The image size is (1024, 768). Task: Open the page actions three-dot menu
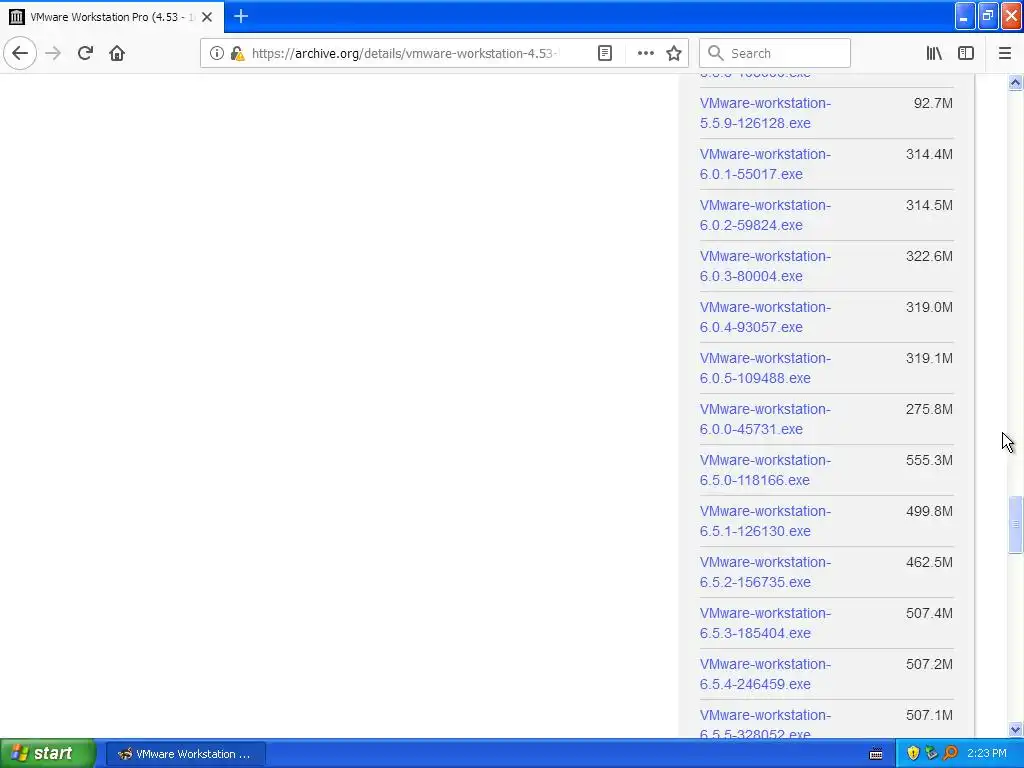pyautogui.click(x=645, y=53)
